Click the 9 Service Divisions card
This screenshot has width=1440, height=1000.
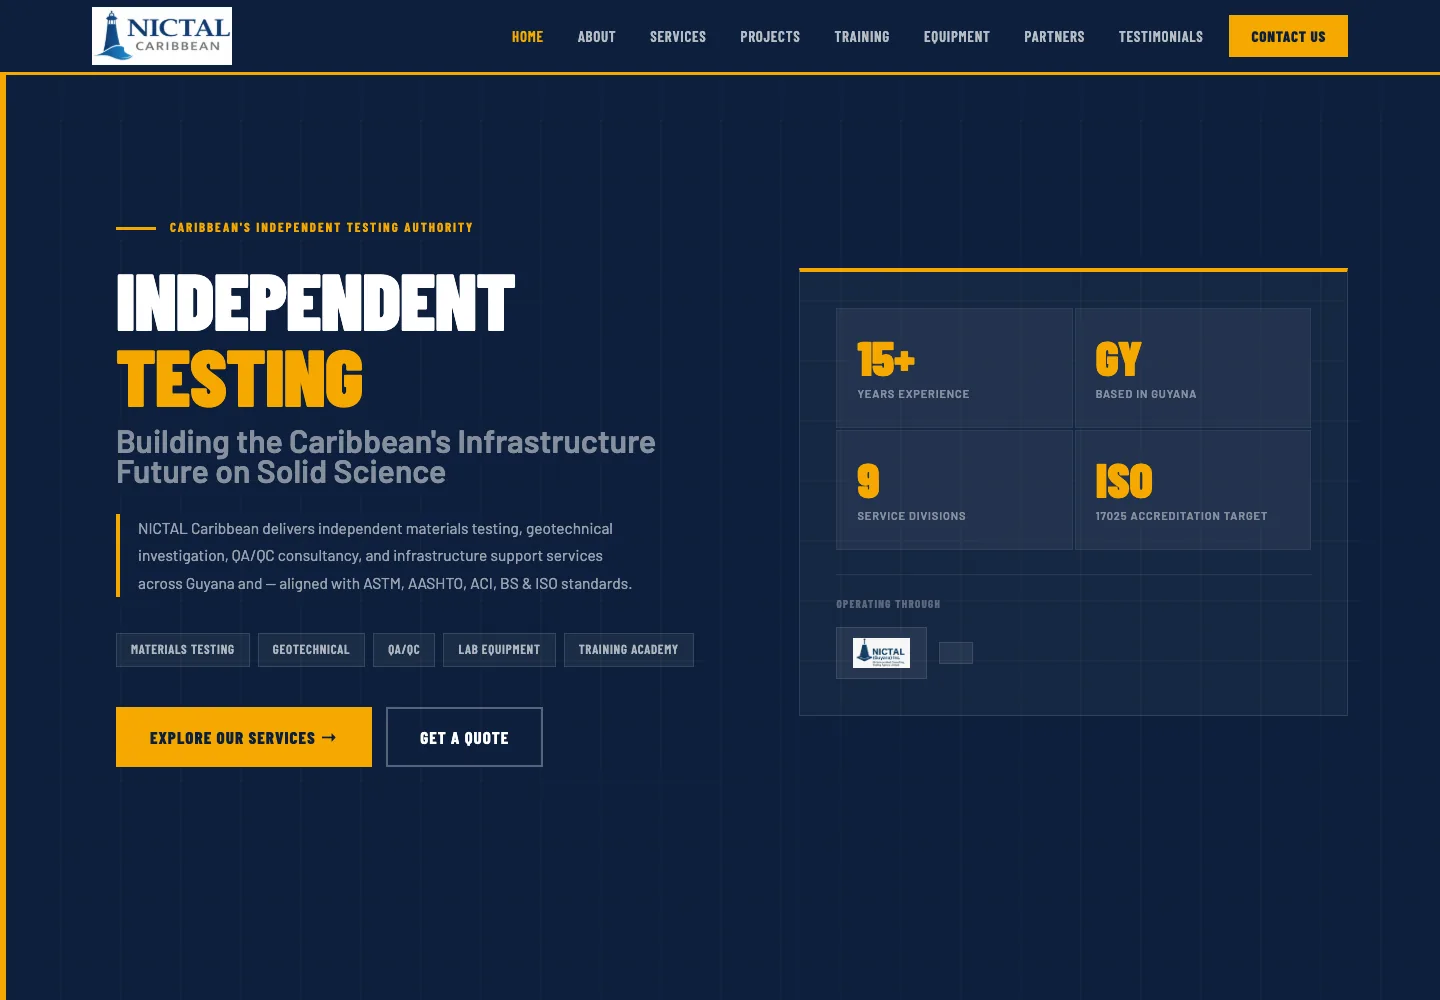coord(954,490)
